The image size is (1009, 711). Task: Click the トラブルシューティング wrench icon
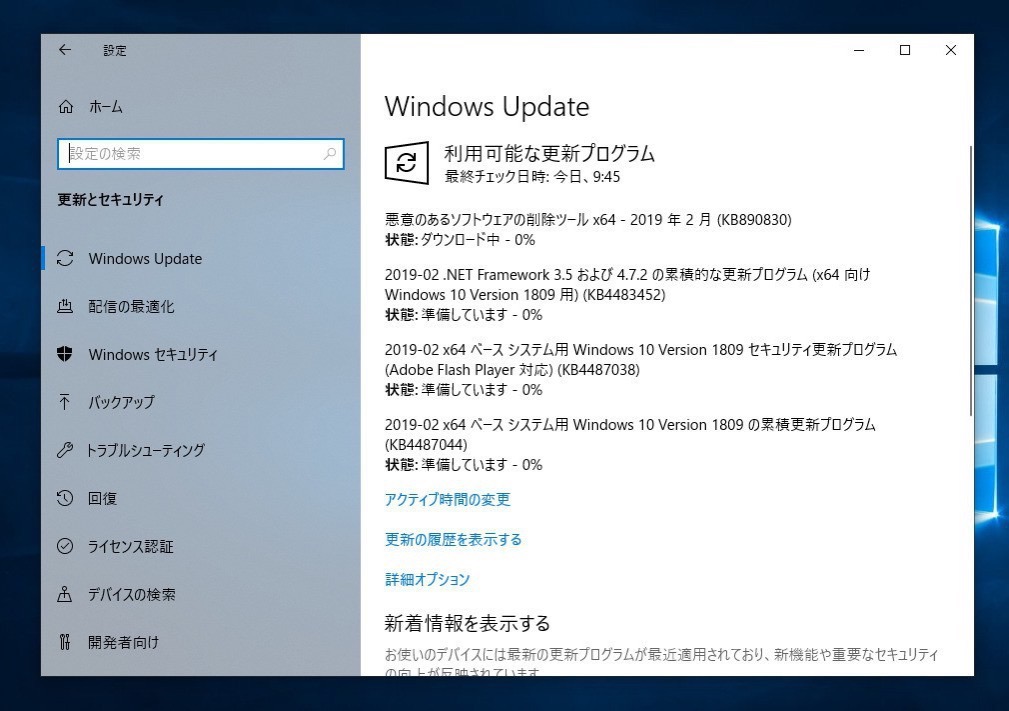pos(64,450)
